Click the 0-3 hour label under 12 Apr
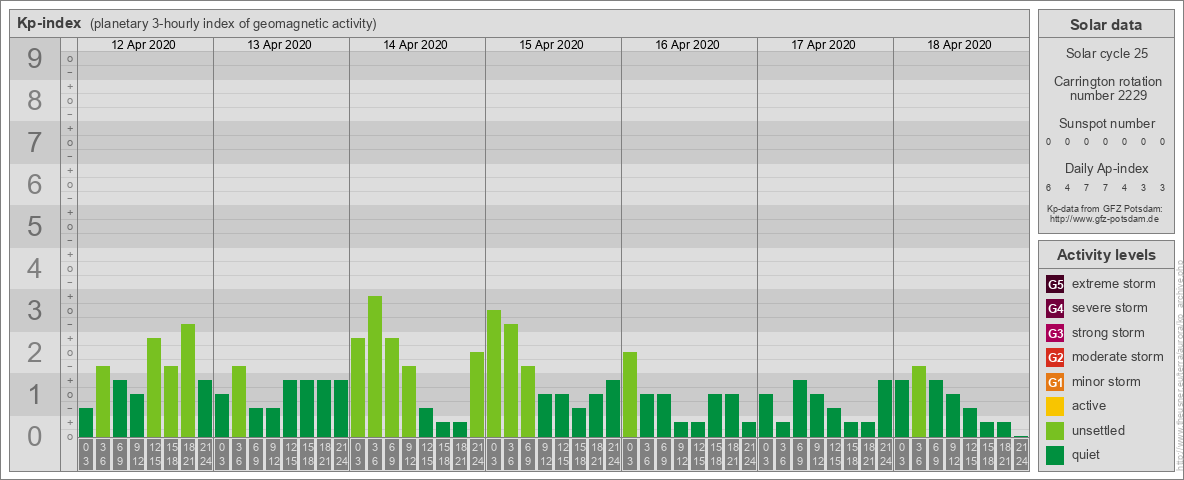 tap(86, 454)
